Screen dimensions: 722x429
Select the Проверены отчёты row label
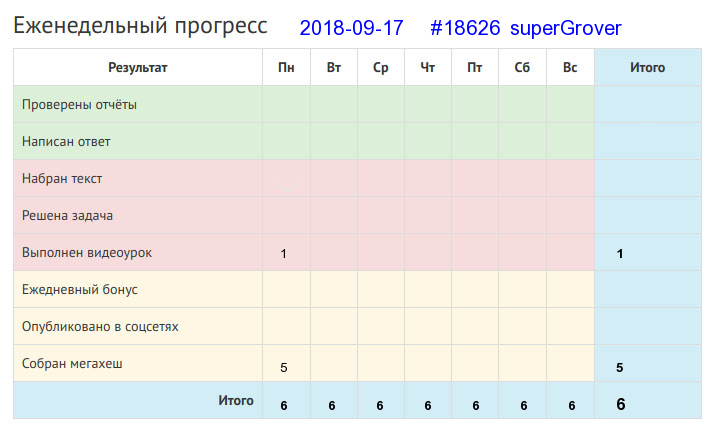pyautogui.click(x=79, y=104)
